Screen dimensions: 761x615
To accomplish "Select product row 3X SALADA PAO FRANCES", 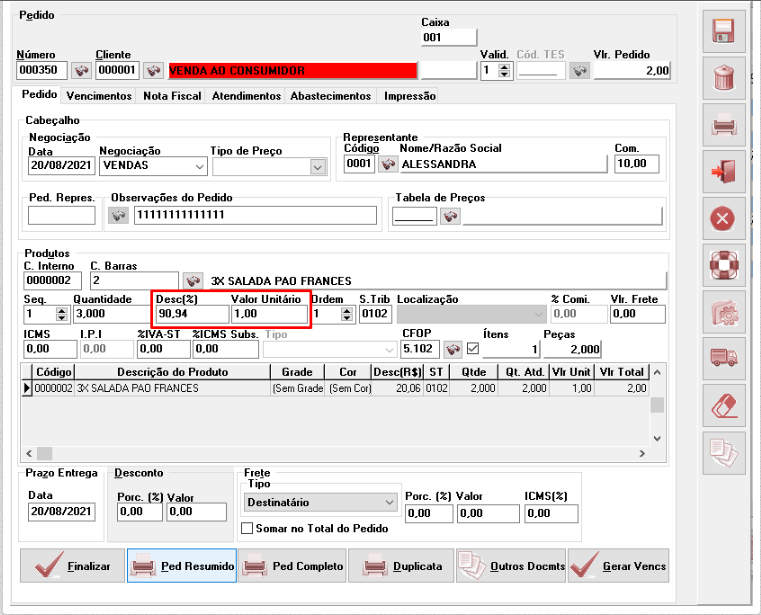I will click(x=335, y=388).
